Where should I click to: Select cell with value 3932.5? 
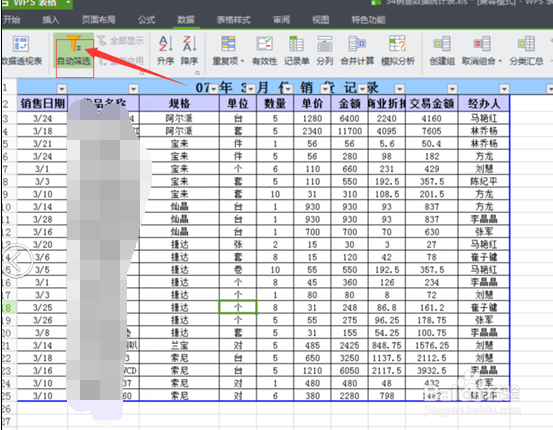coord(432,371)
